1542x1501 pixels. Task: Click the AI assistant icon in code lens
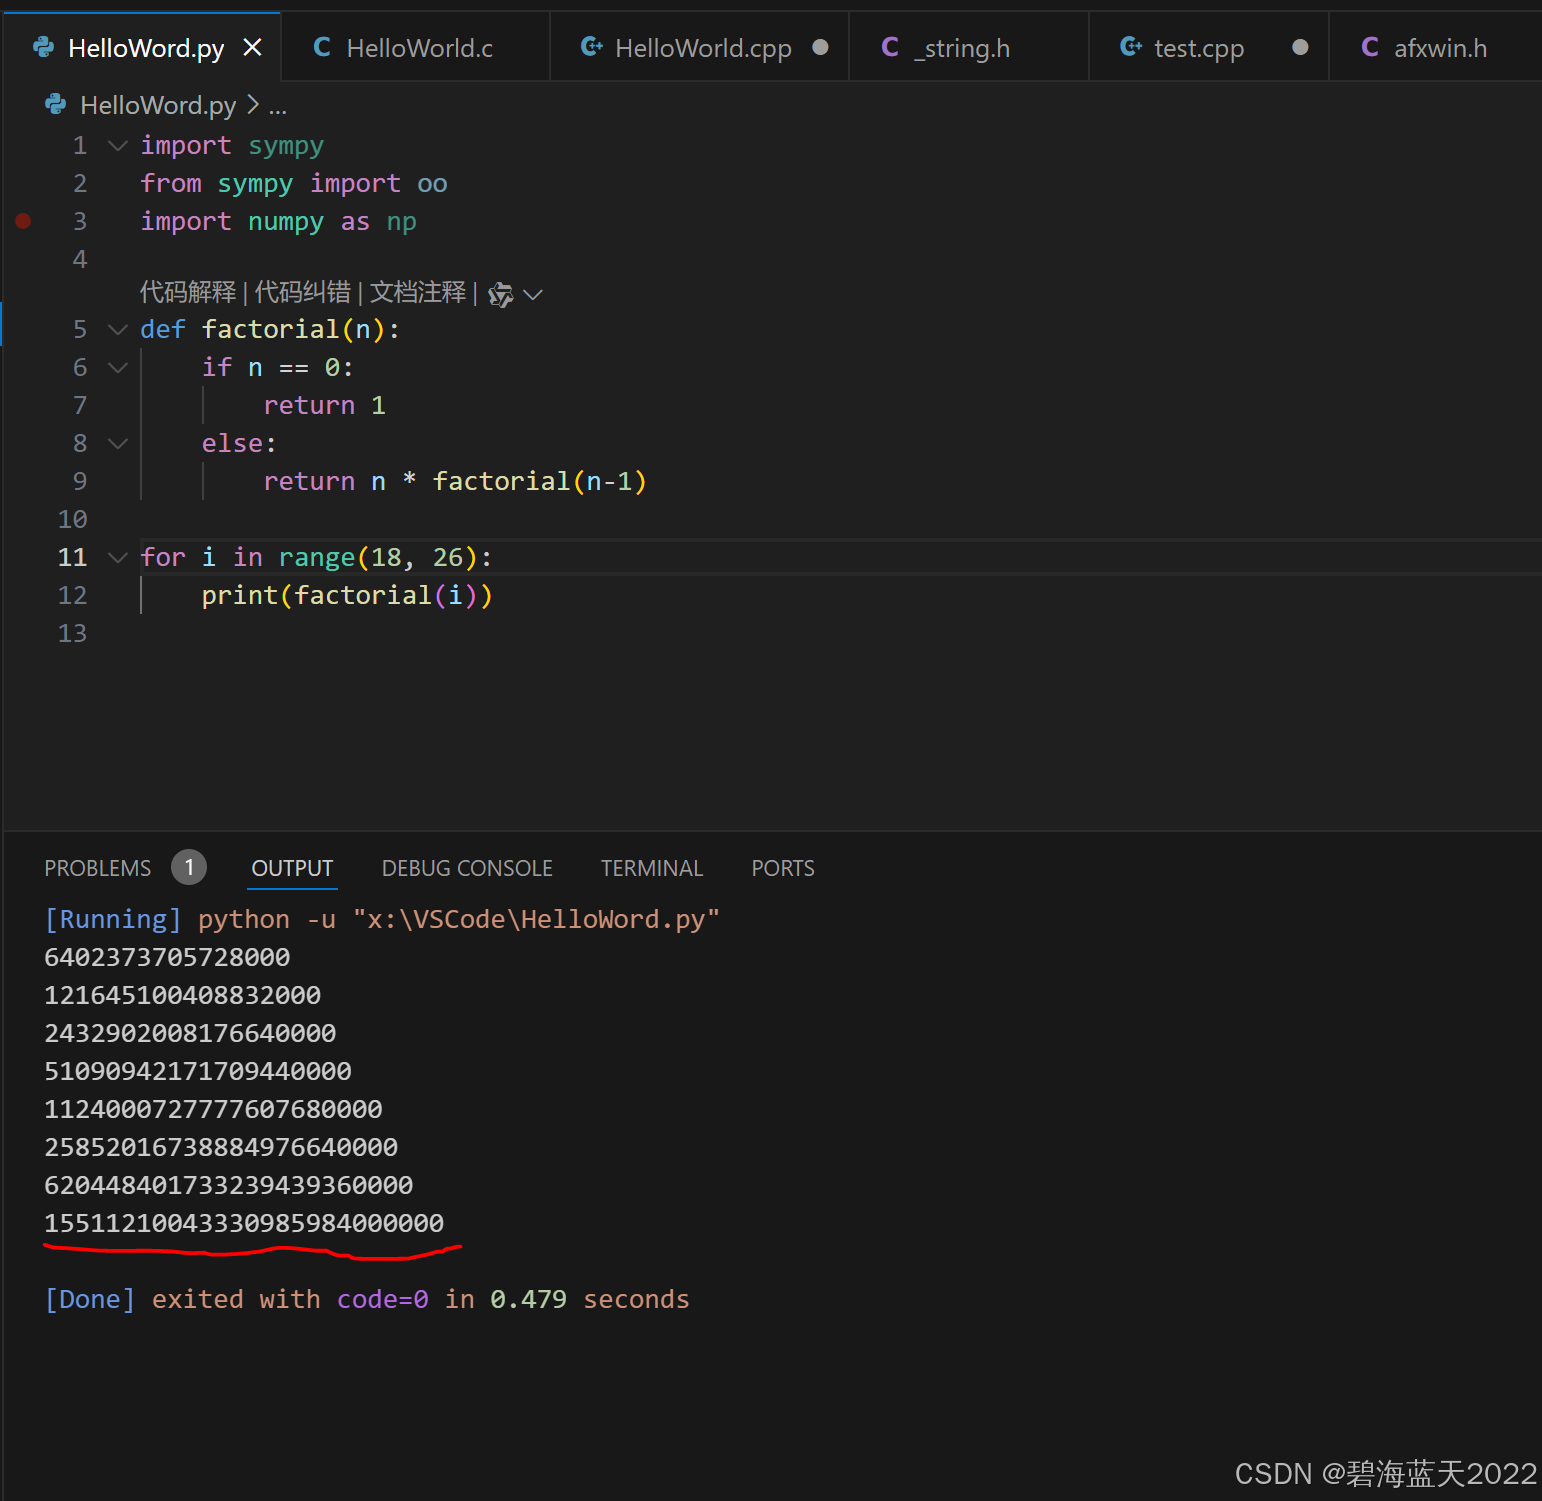(x=501, y=294)
